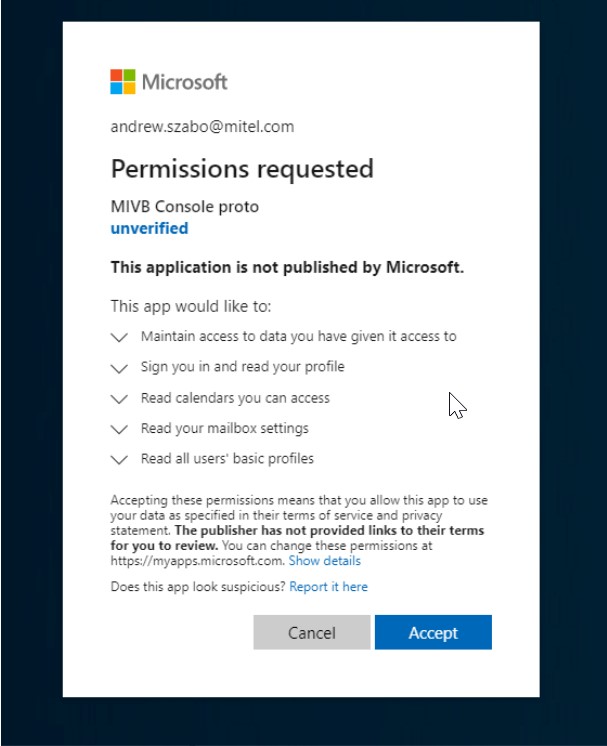Select 'Read your mailbox settings' text
This screenshot has width=607, height=746.
[x=225, y=428]
